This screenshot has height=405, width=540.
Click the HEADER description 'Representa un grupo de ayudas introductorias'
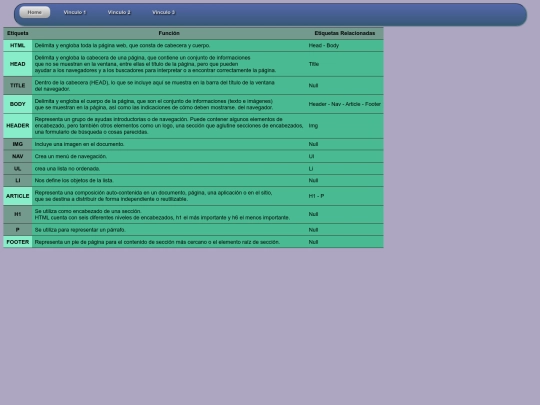tap(169, 126)
